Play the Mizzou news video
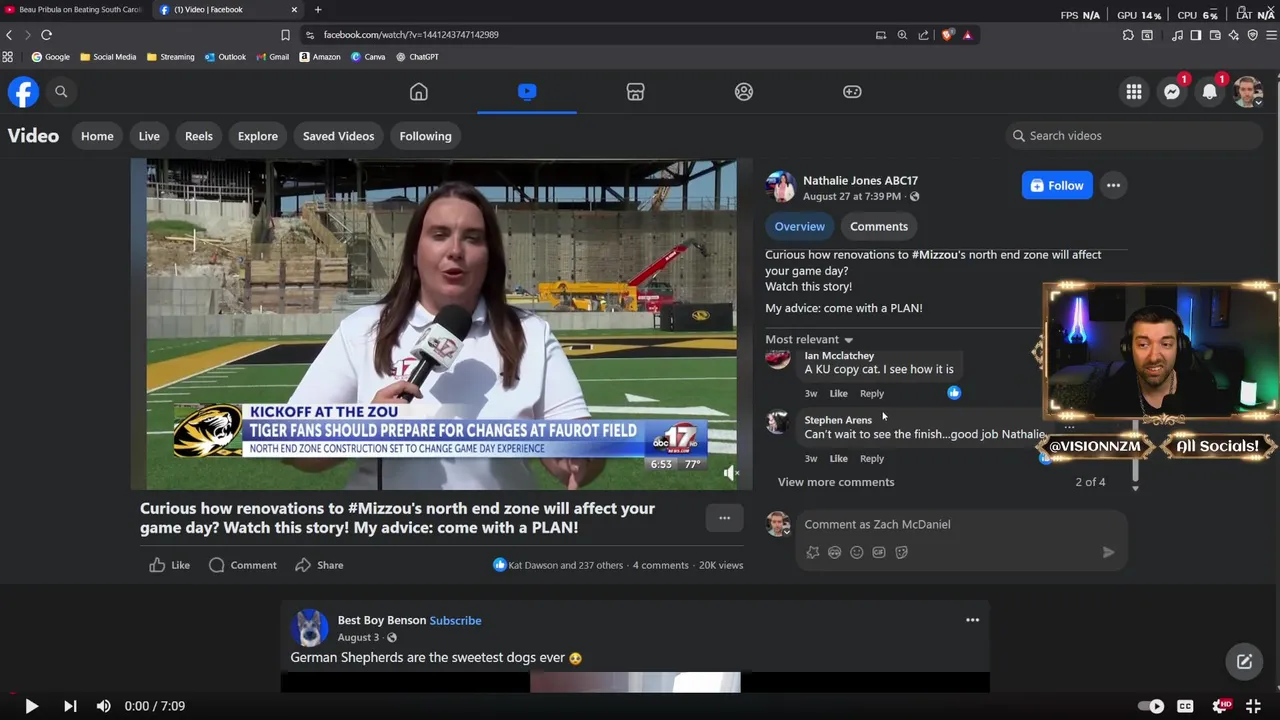Image resolution: width=1280 pixels, height=720 pixels. click(441, 325)
